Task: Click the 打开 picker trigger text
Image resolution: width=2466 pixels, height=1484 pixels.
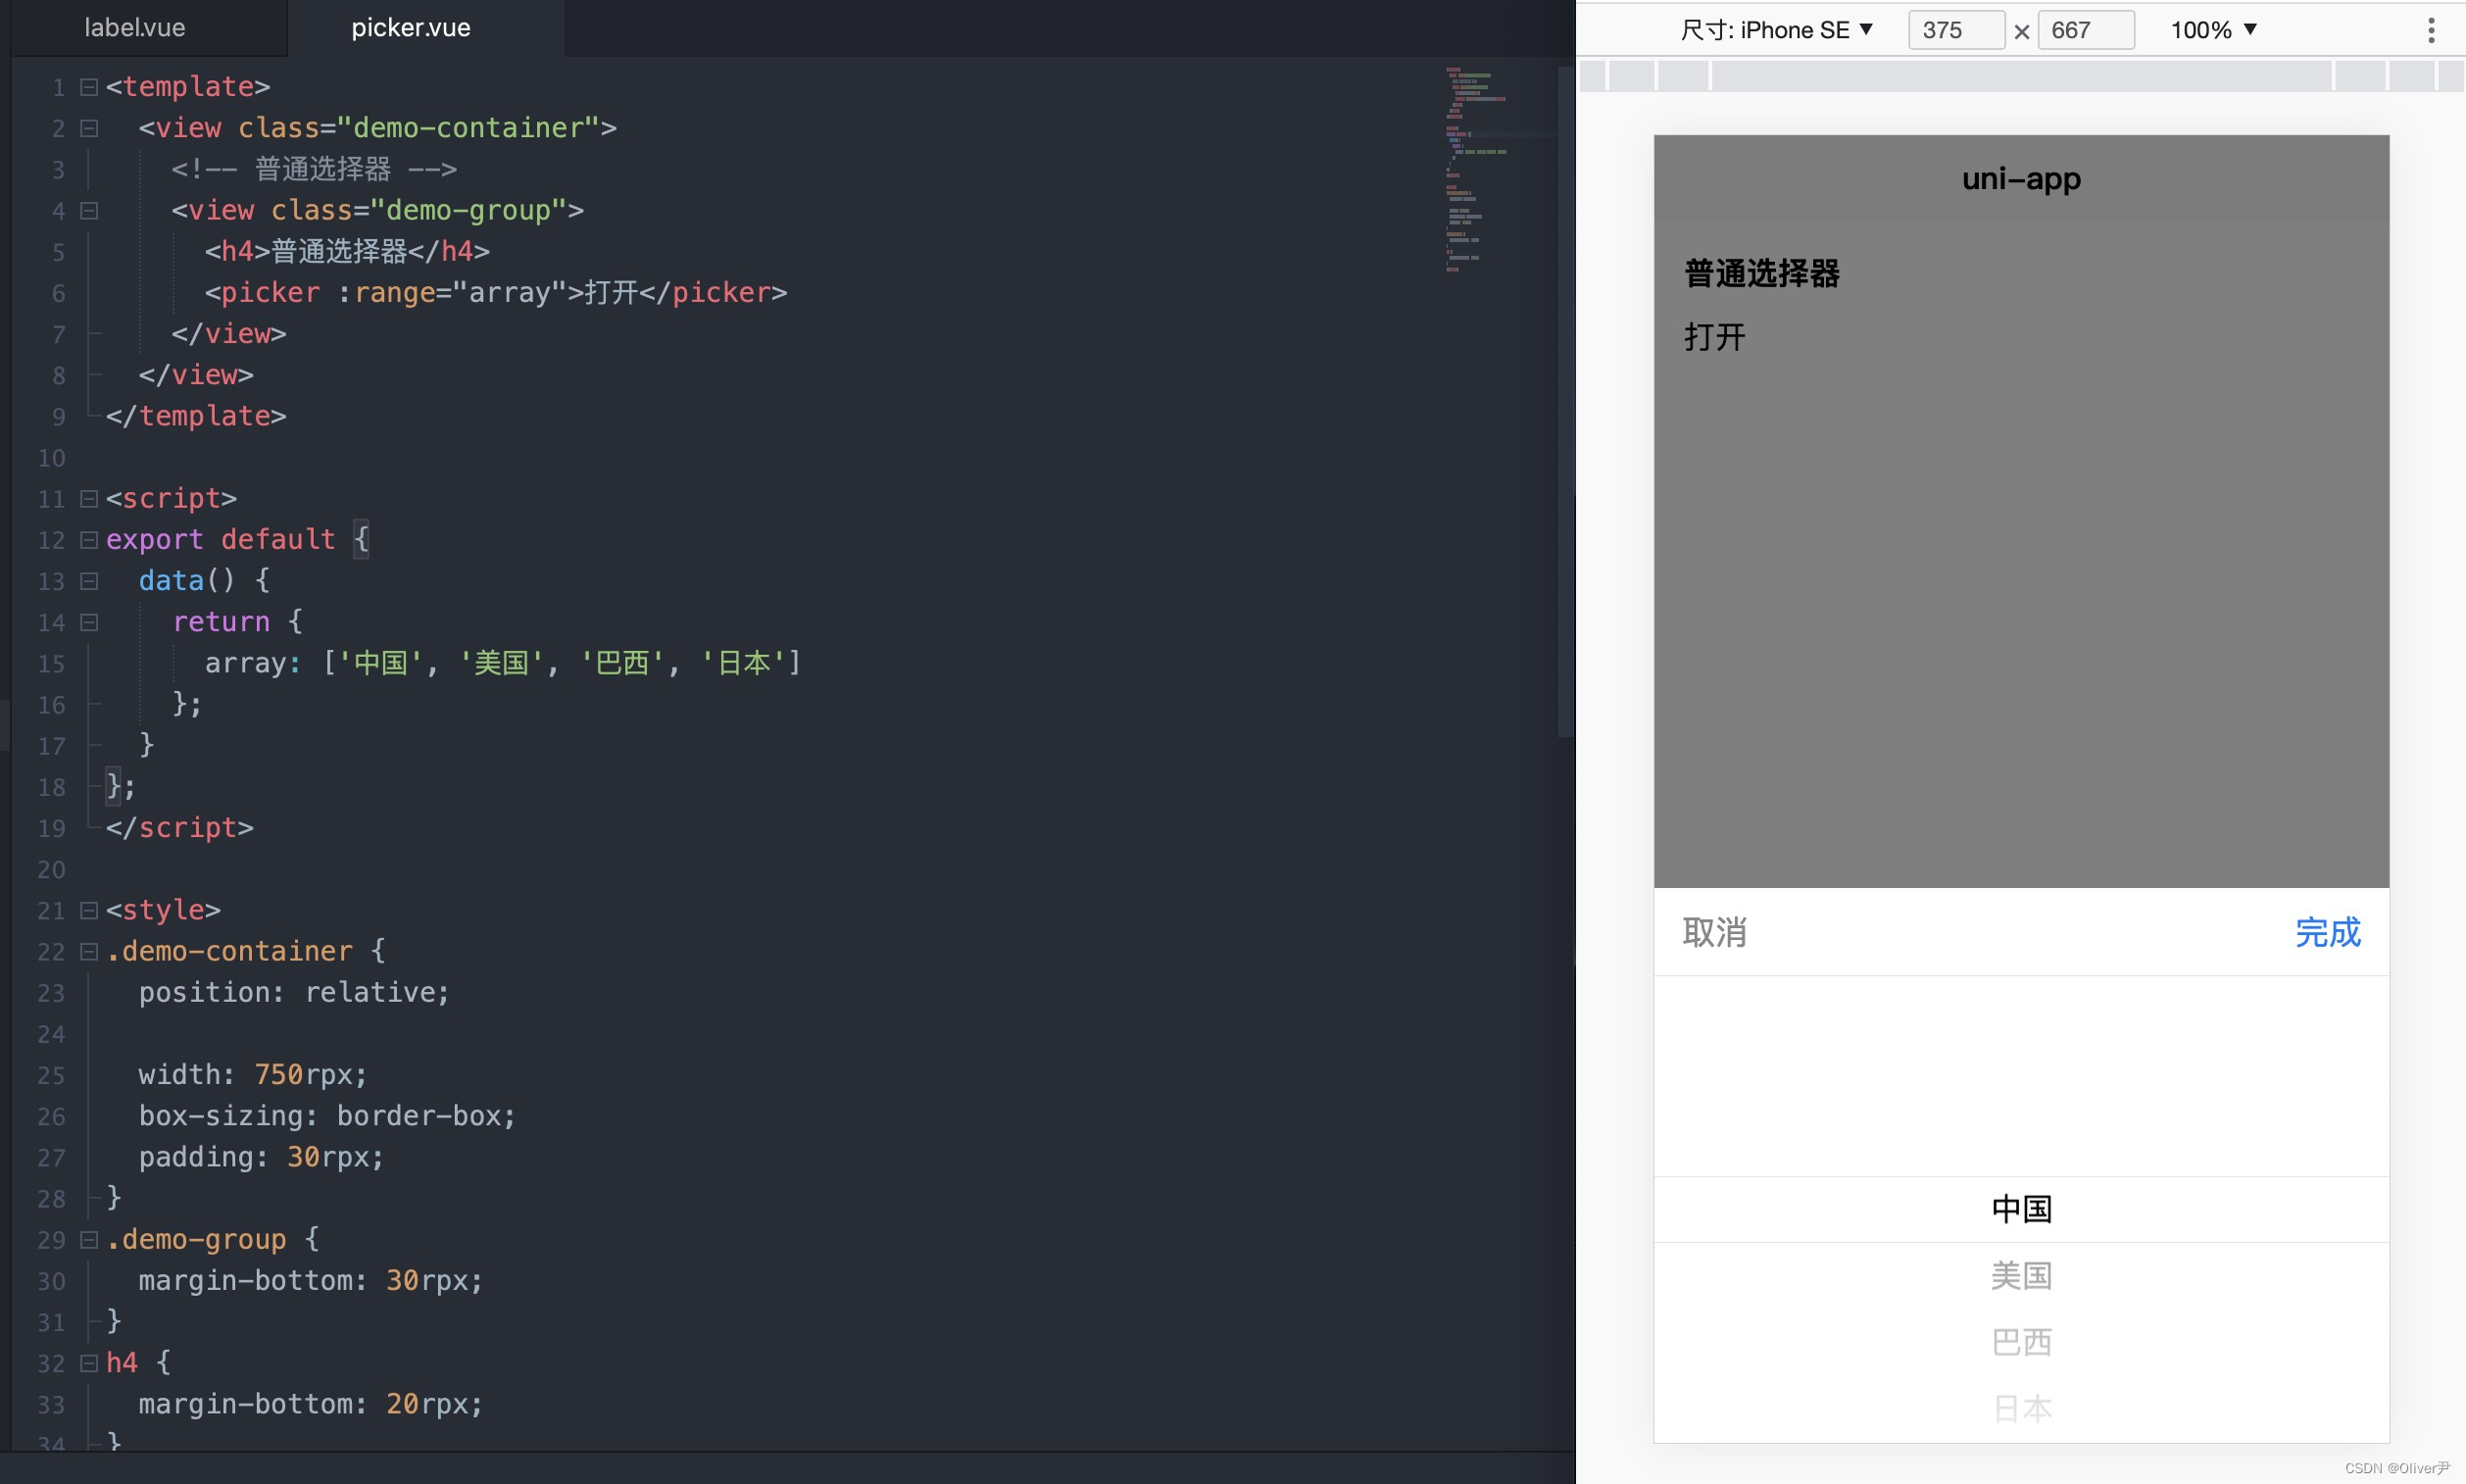Action: pyautogui.click(x=1714, y=337)
